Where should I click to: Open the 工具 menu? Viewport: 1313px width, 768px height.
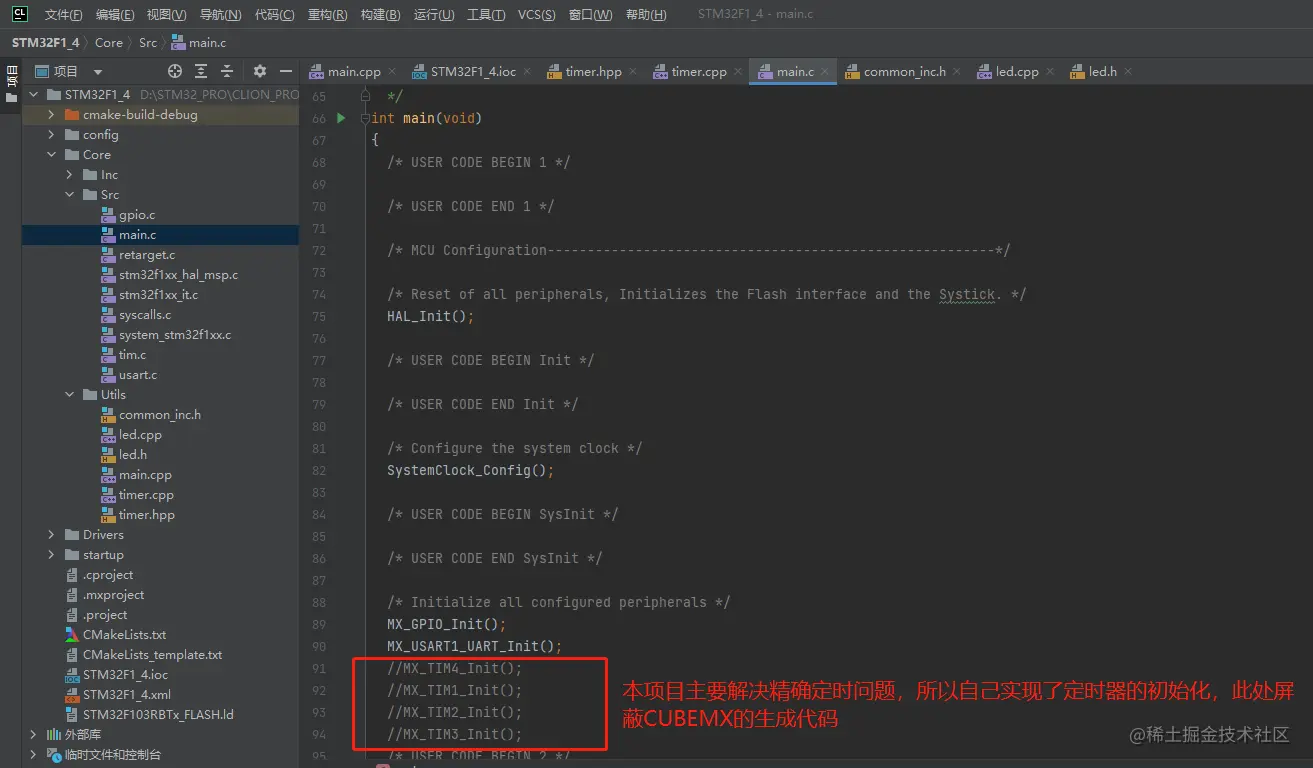coord(486,15)
